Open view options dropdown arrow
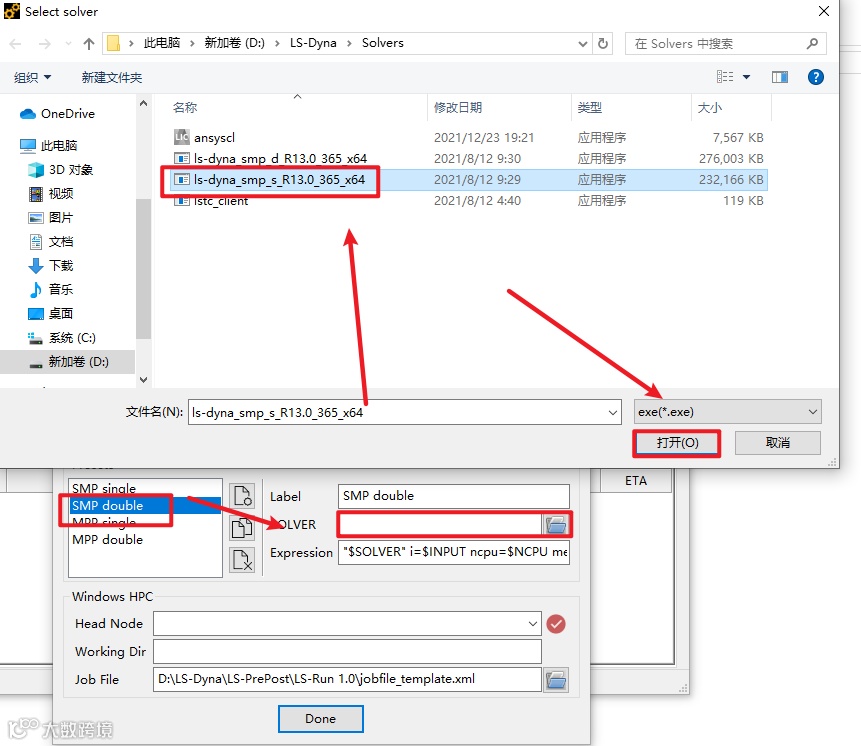Screen dimensions: 861x746 [746, 77]
